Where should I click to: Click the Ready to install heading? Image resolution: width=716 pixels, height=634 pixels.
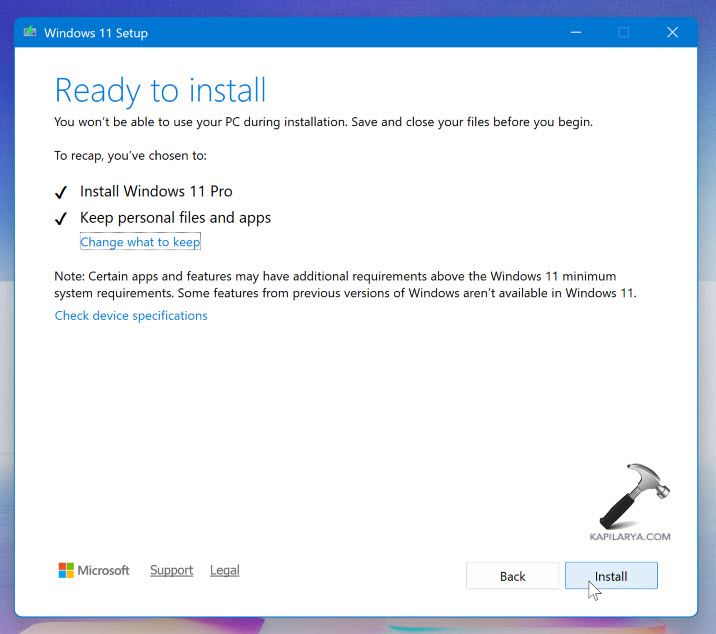(160, 90)
